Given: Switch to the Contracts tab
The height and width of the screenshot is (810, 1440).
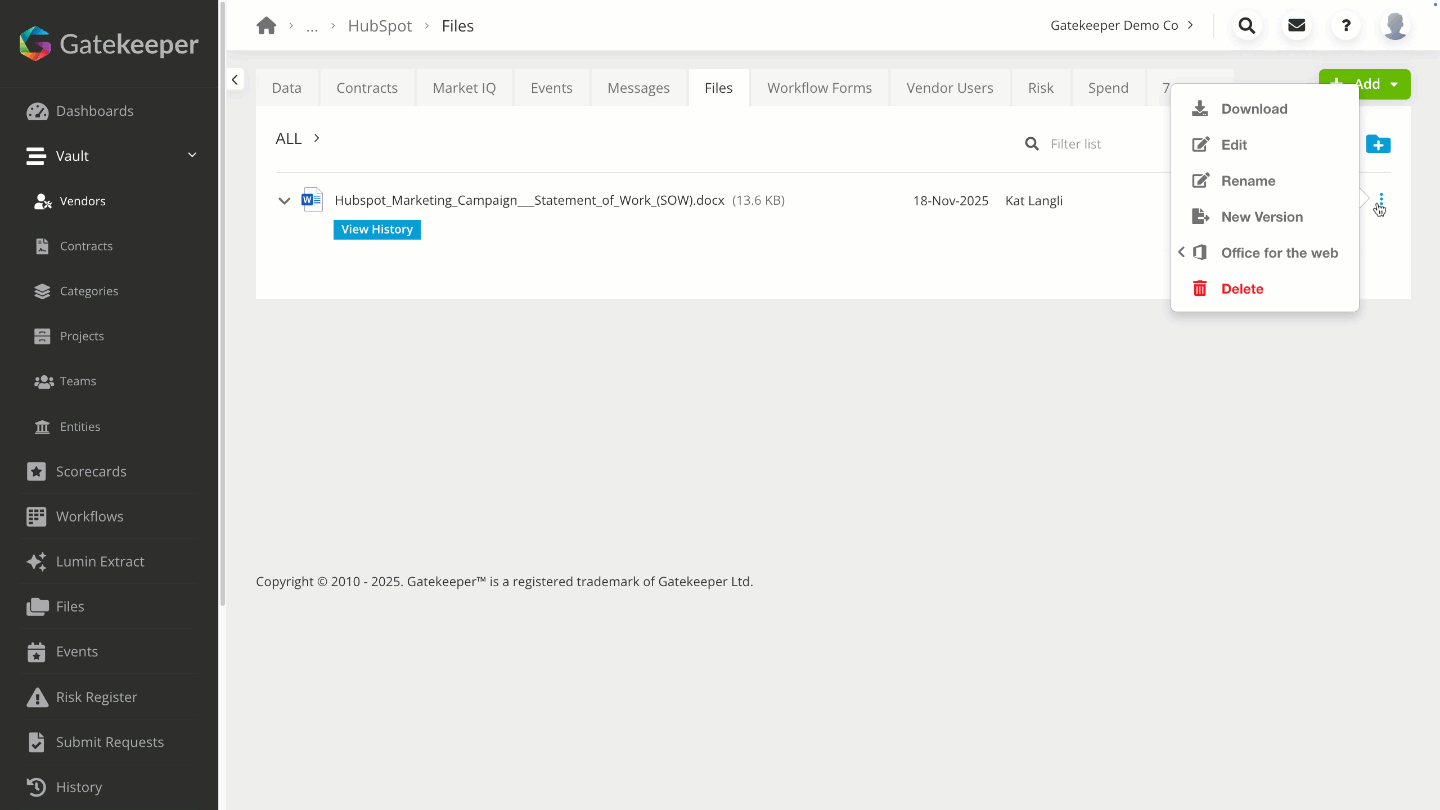Looking at the screenshot, I should (x=367, y=88).
